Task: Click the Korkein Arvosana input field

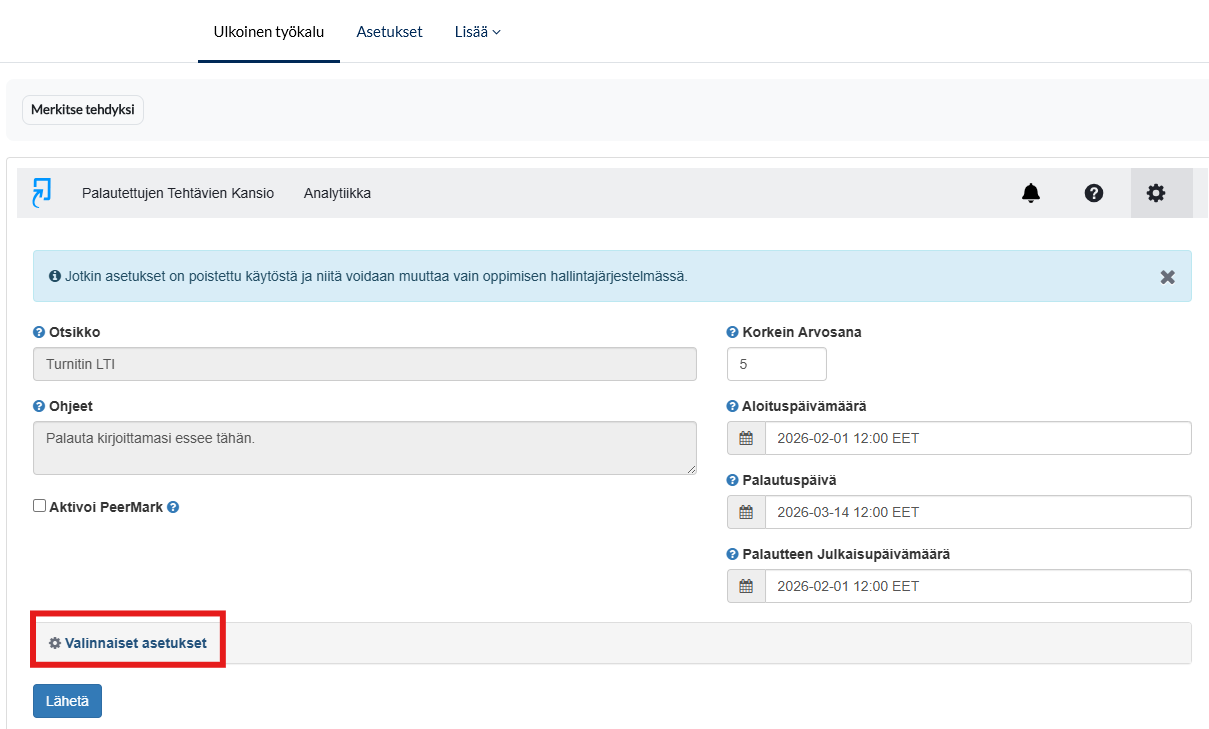Action: pos(776,365)
